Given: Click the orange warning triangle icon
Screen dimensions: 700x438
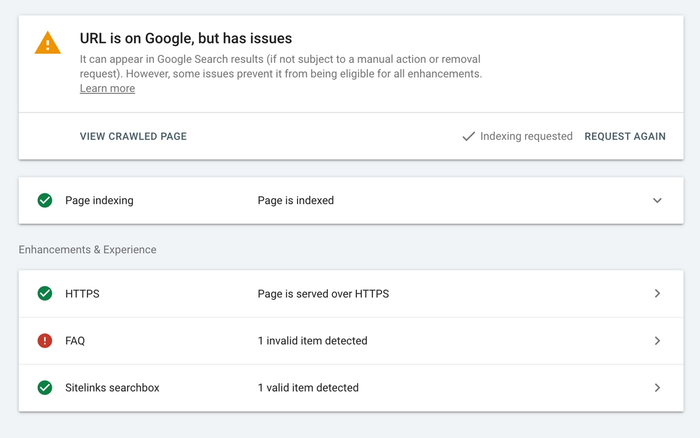Looking at the screenshot, I should (x=47, y=43).
